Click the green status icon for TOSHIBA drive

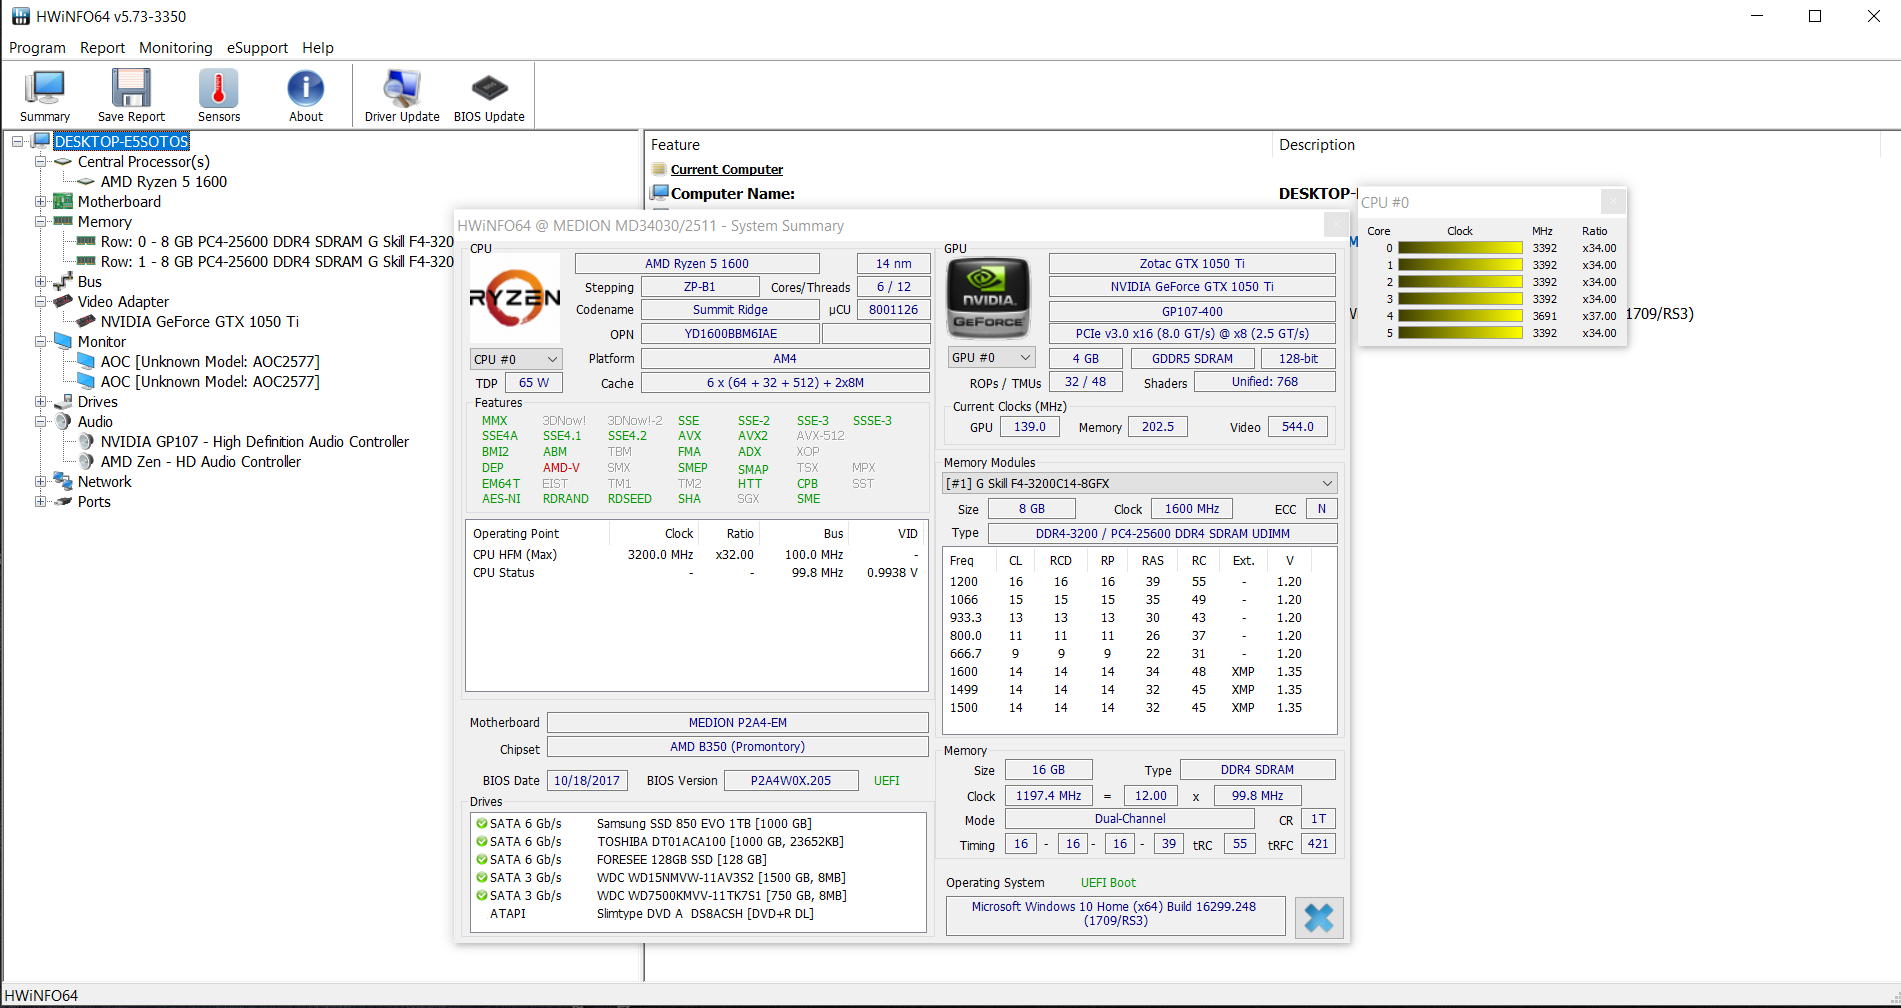point(482,842)
